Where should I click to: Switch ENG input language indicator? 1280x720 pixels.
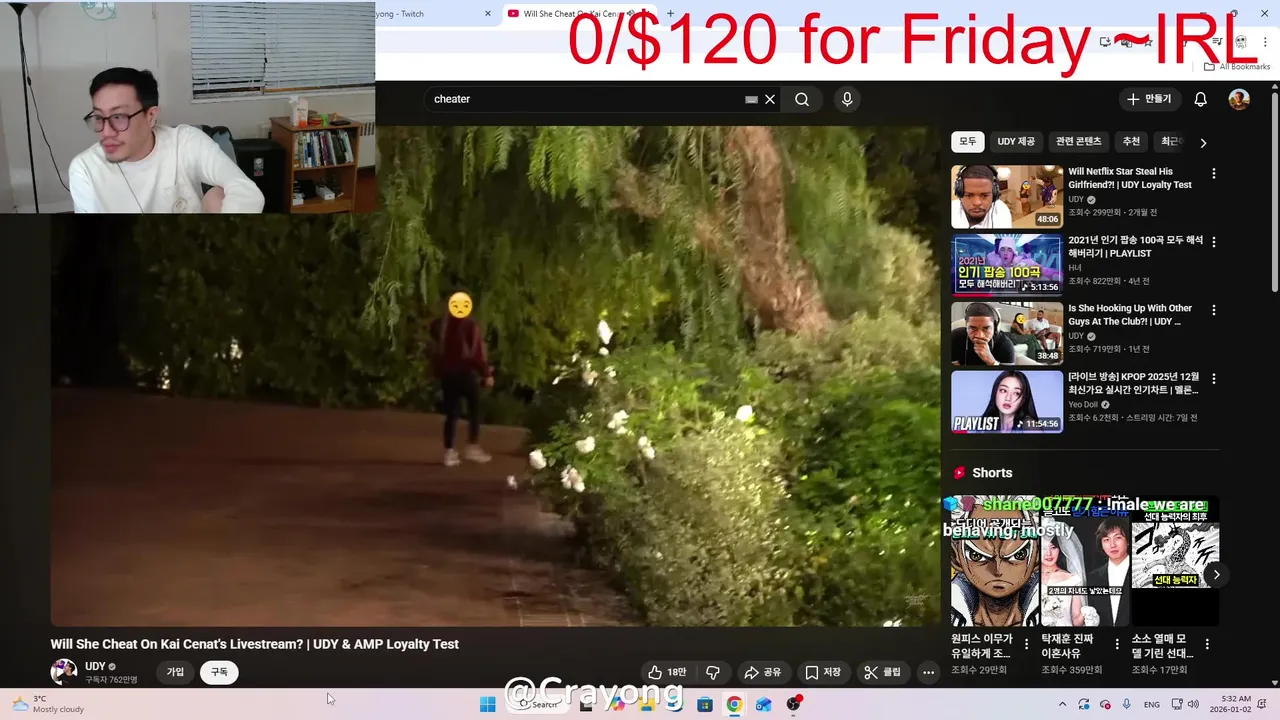[1152, 704]
